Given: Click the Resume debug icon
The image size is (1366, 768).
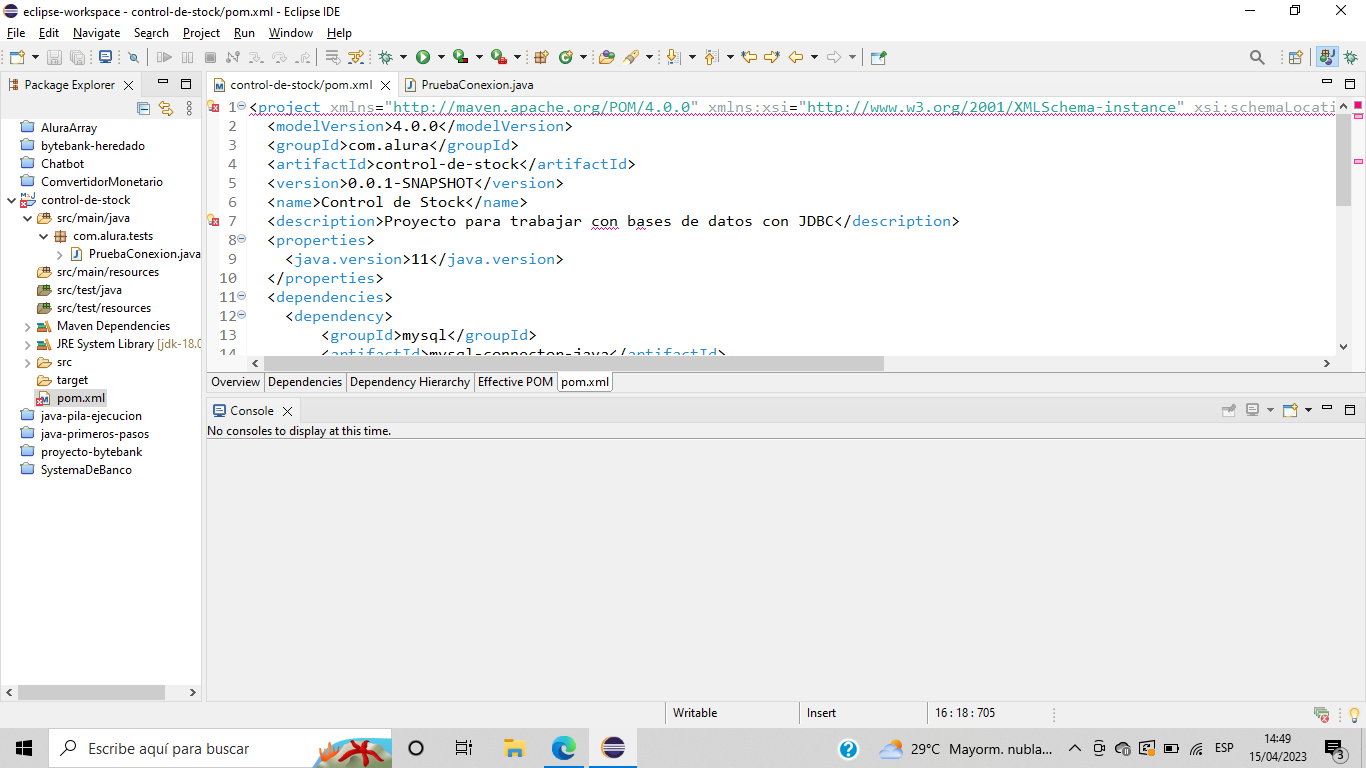Looking at the screenshot, I should [164, 58].
